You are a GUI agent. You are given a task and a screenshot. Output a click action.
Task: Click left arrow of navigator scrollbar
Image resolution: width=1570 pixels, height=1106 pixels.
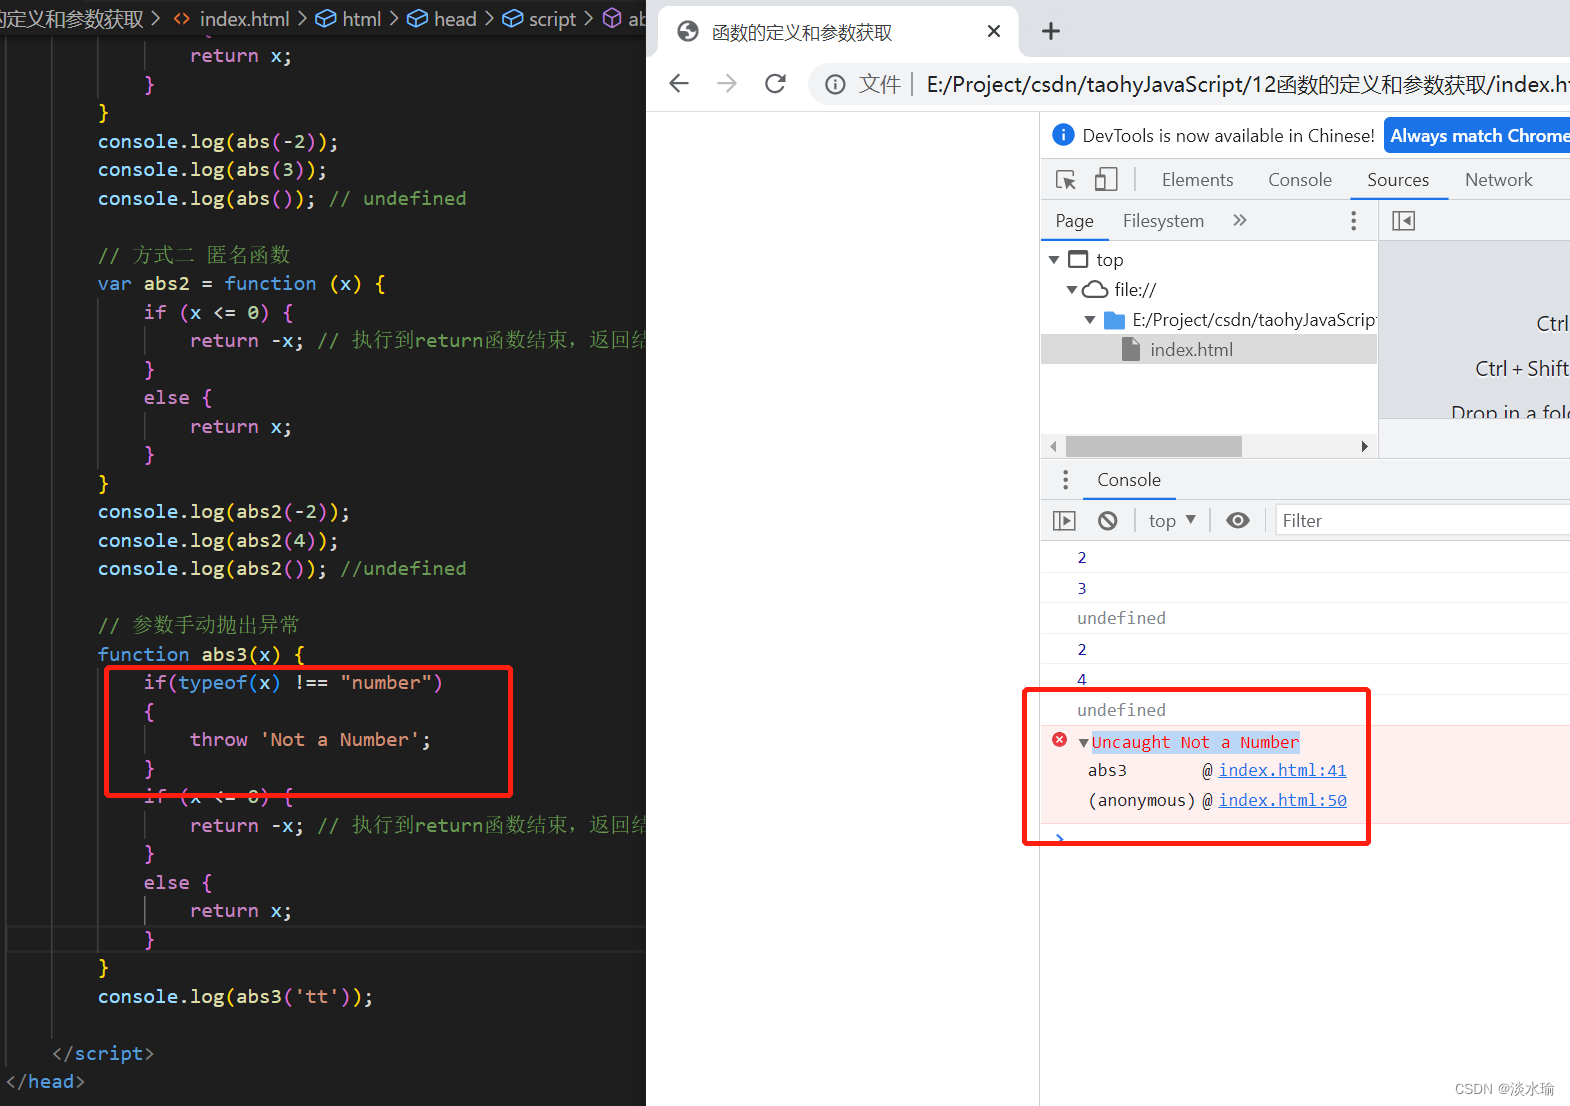tap(1053, 446)
